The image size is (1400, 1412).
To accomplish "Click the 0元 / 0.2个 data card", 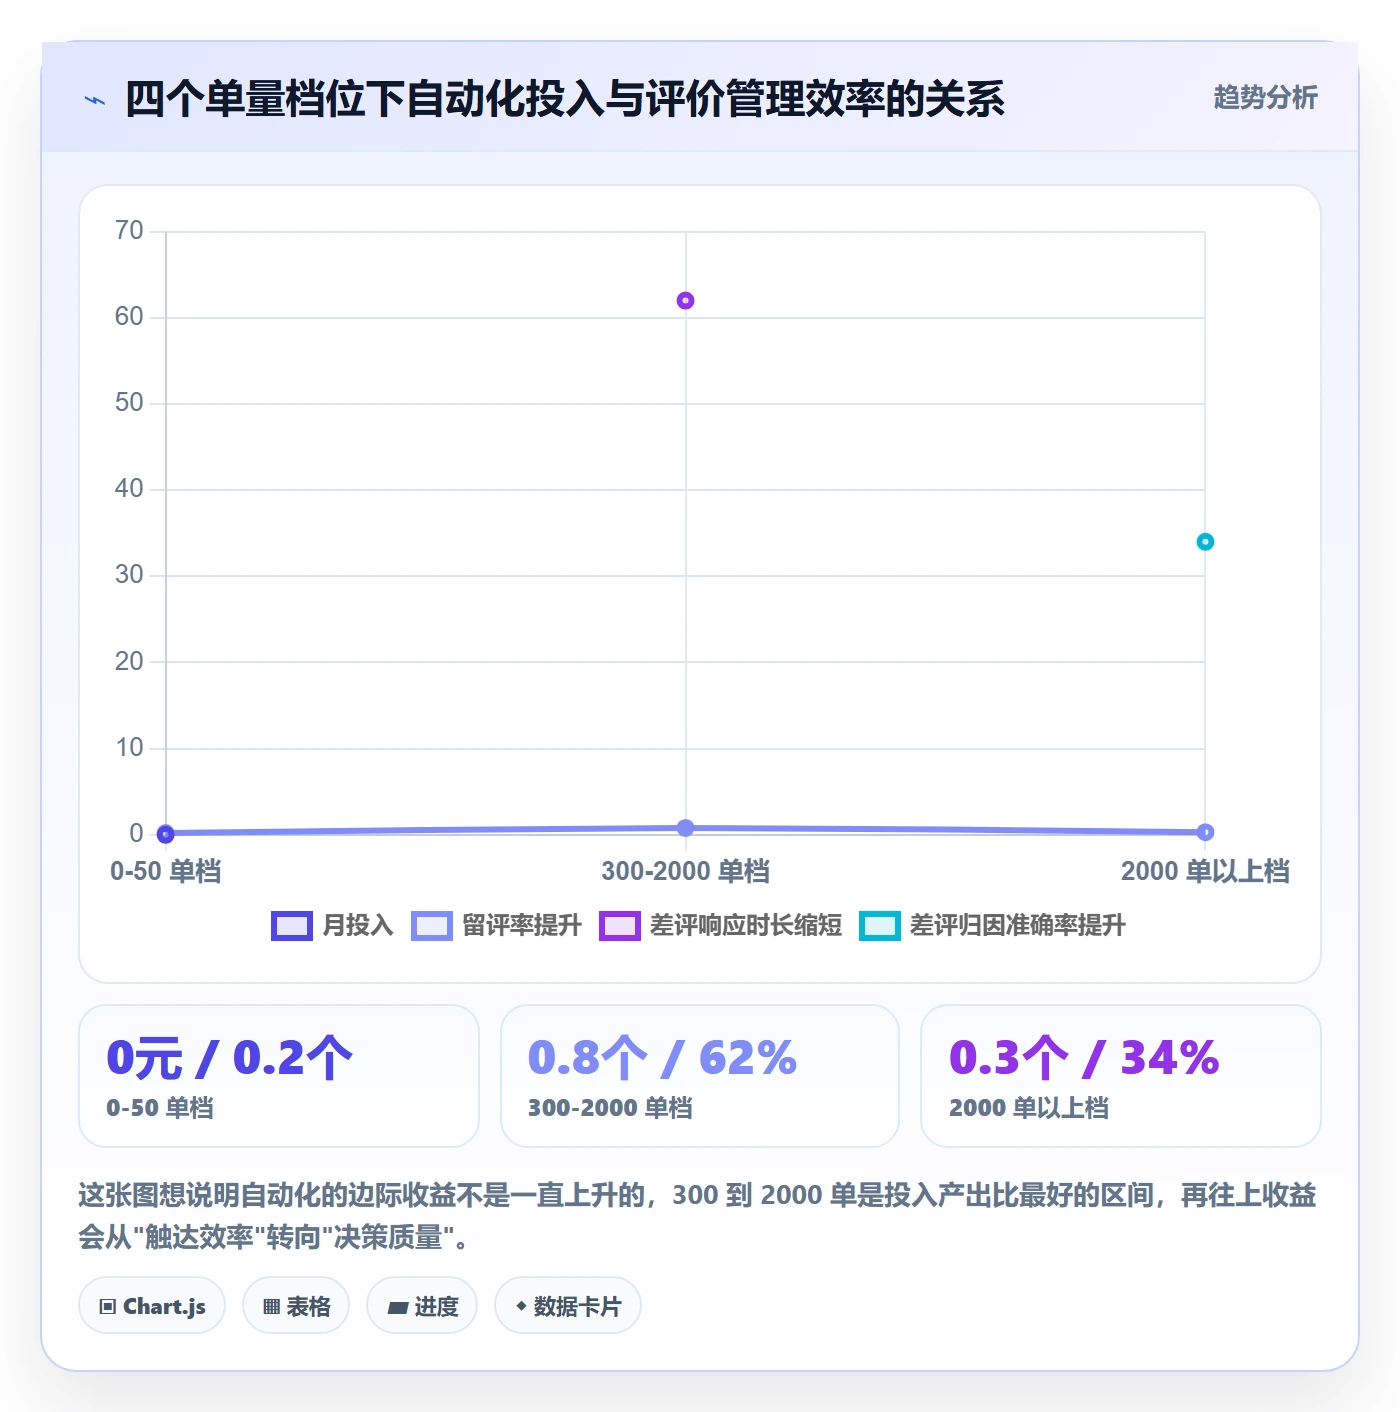I will tap(279, 1076).
